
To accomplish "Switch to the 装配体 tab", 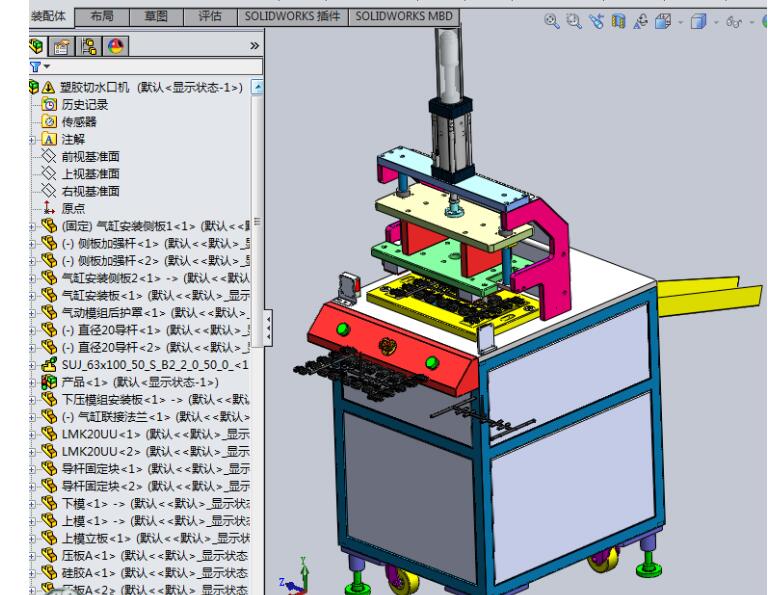I will point(50,16).
